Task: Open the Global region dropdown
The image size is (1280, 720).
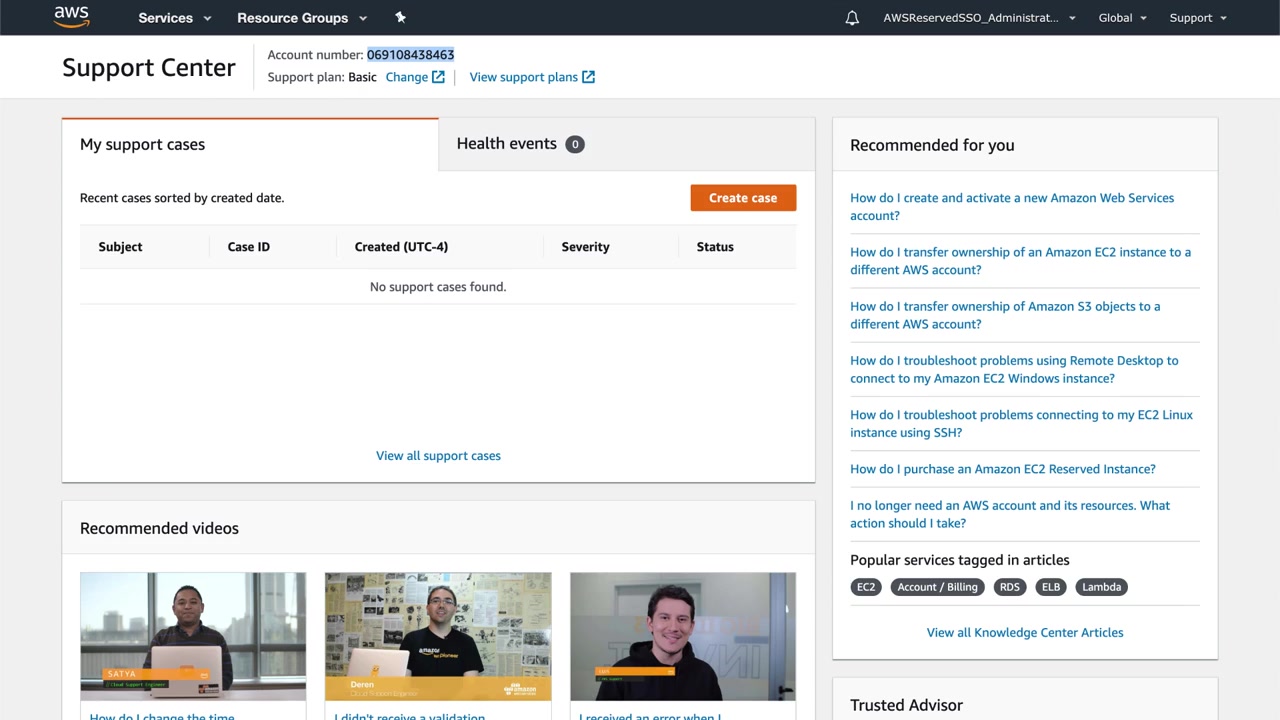Action: click(1123, 18)
